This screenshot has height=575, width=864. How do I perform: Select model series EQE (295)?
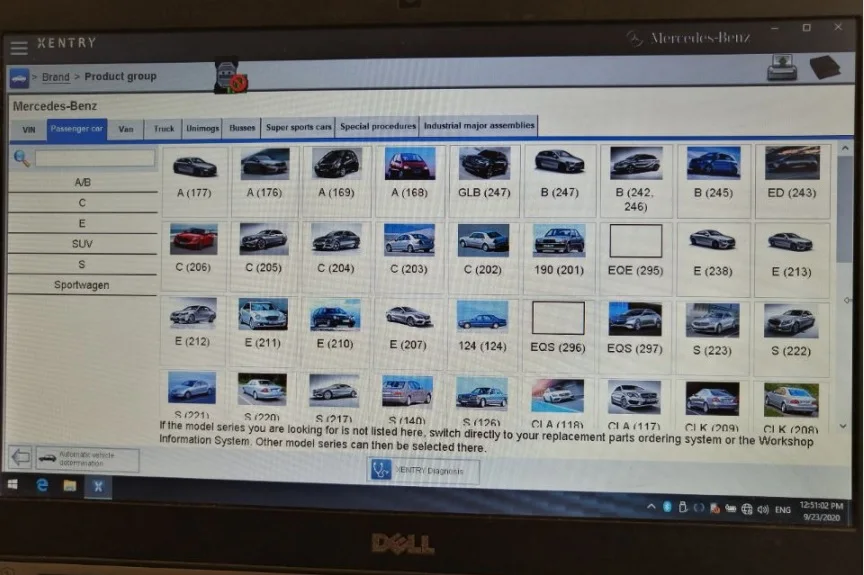coord(635,260)
